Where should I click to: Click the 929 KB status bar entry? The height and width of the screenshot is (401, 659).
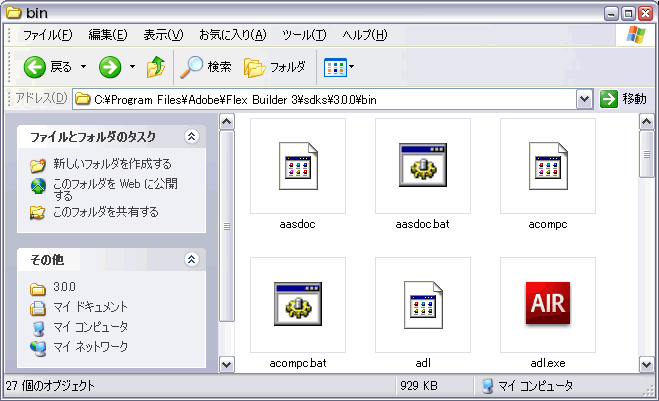point(419,385)
